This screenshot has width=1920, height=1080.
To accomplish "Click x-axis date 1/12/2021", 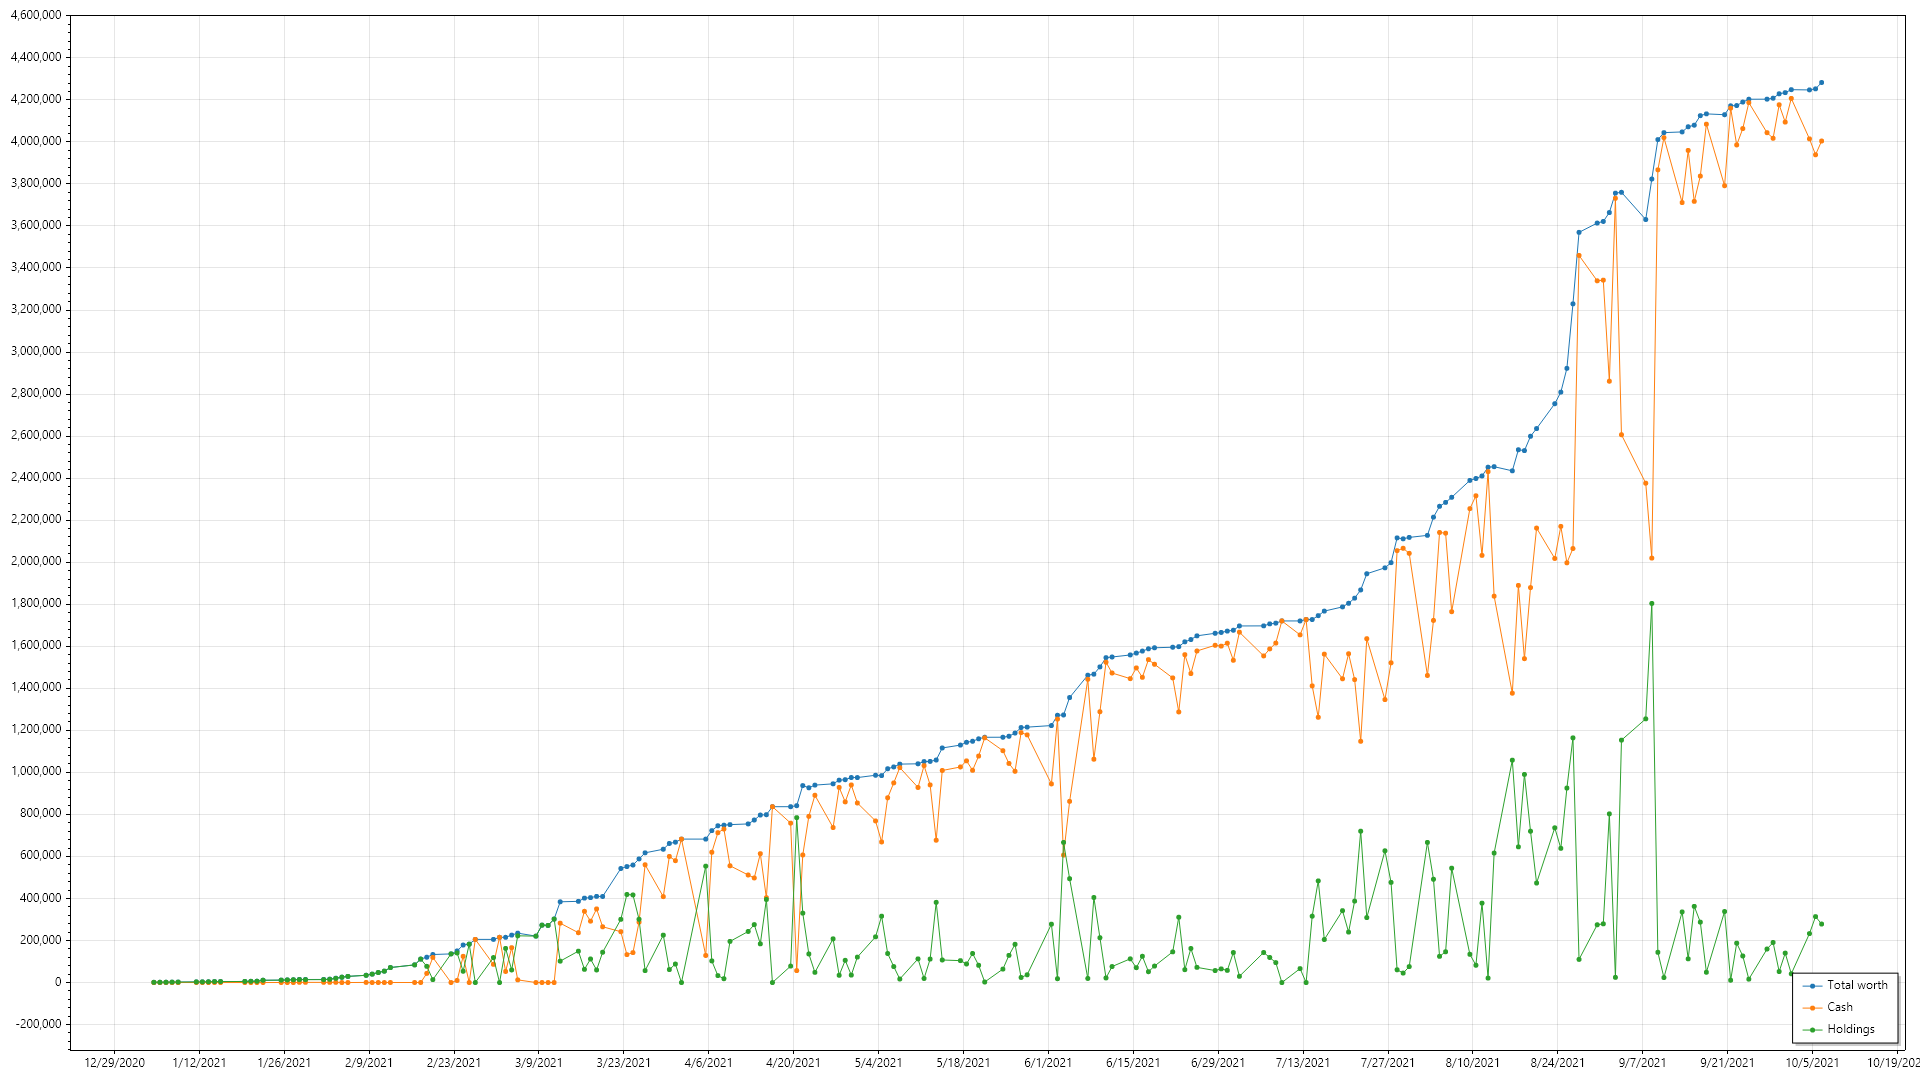I will pyautogui.click(x=199, y=1063).
